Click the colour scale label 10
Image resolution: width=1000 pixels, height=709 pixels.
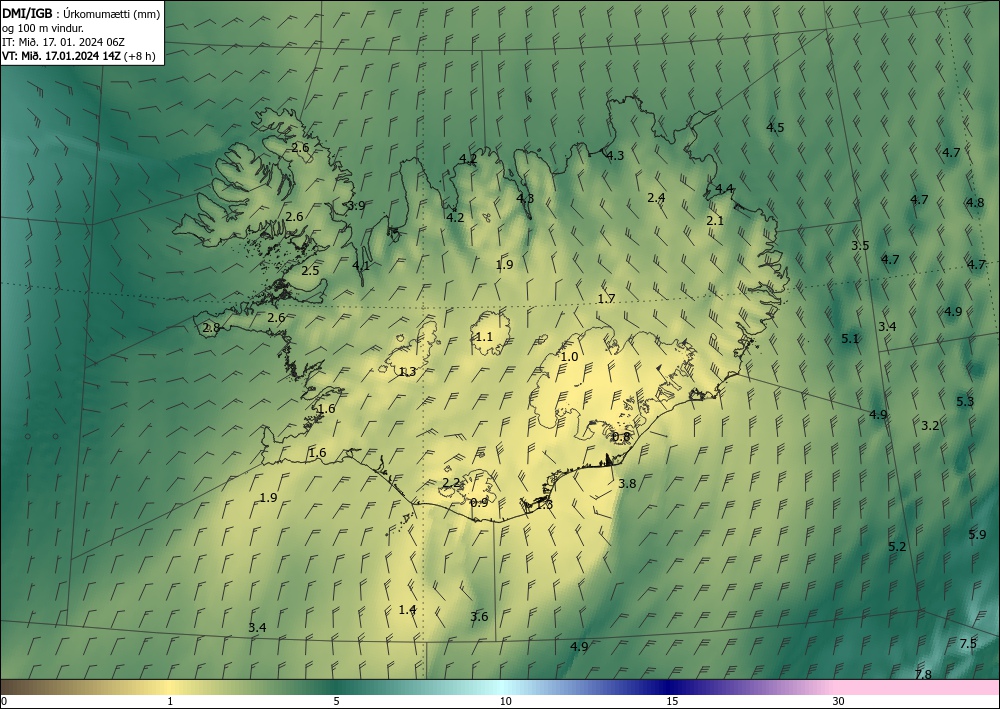click(x=505, y=701)
